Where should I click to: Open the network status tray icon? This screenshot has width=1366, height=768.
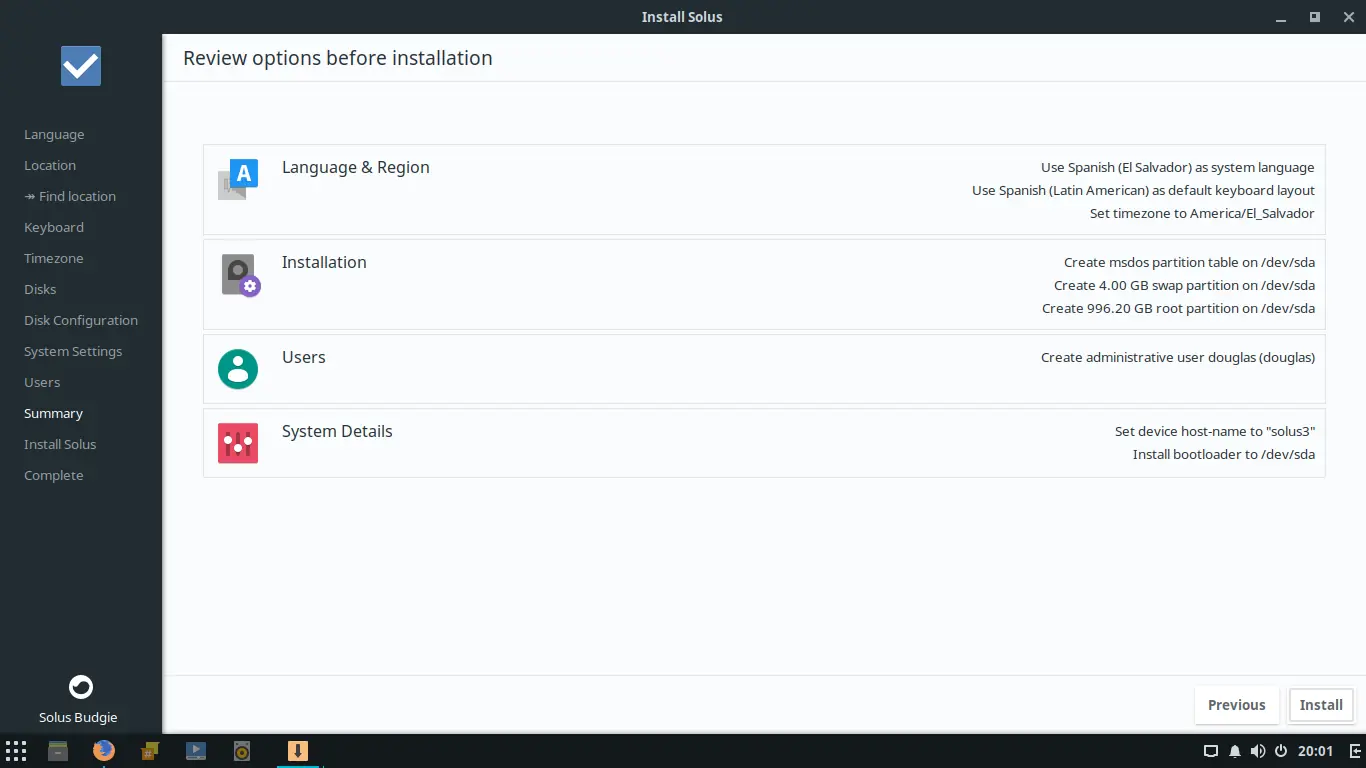click(x=1210, y=751)
